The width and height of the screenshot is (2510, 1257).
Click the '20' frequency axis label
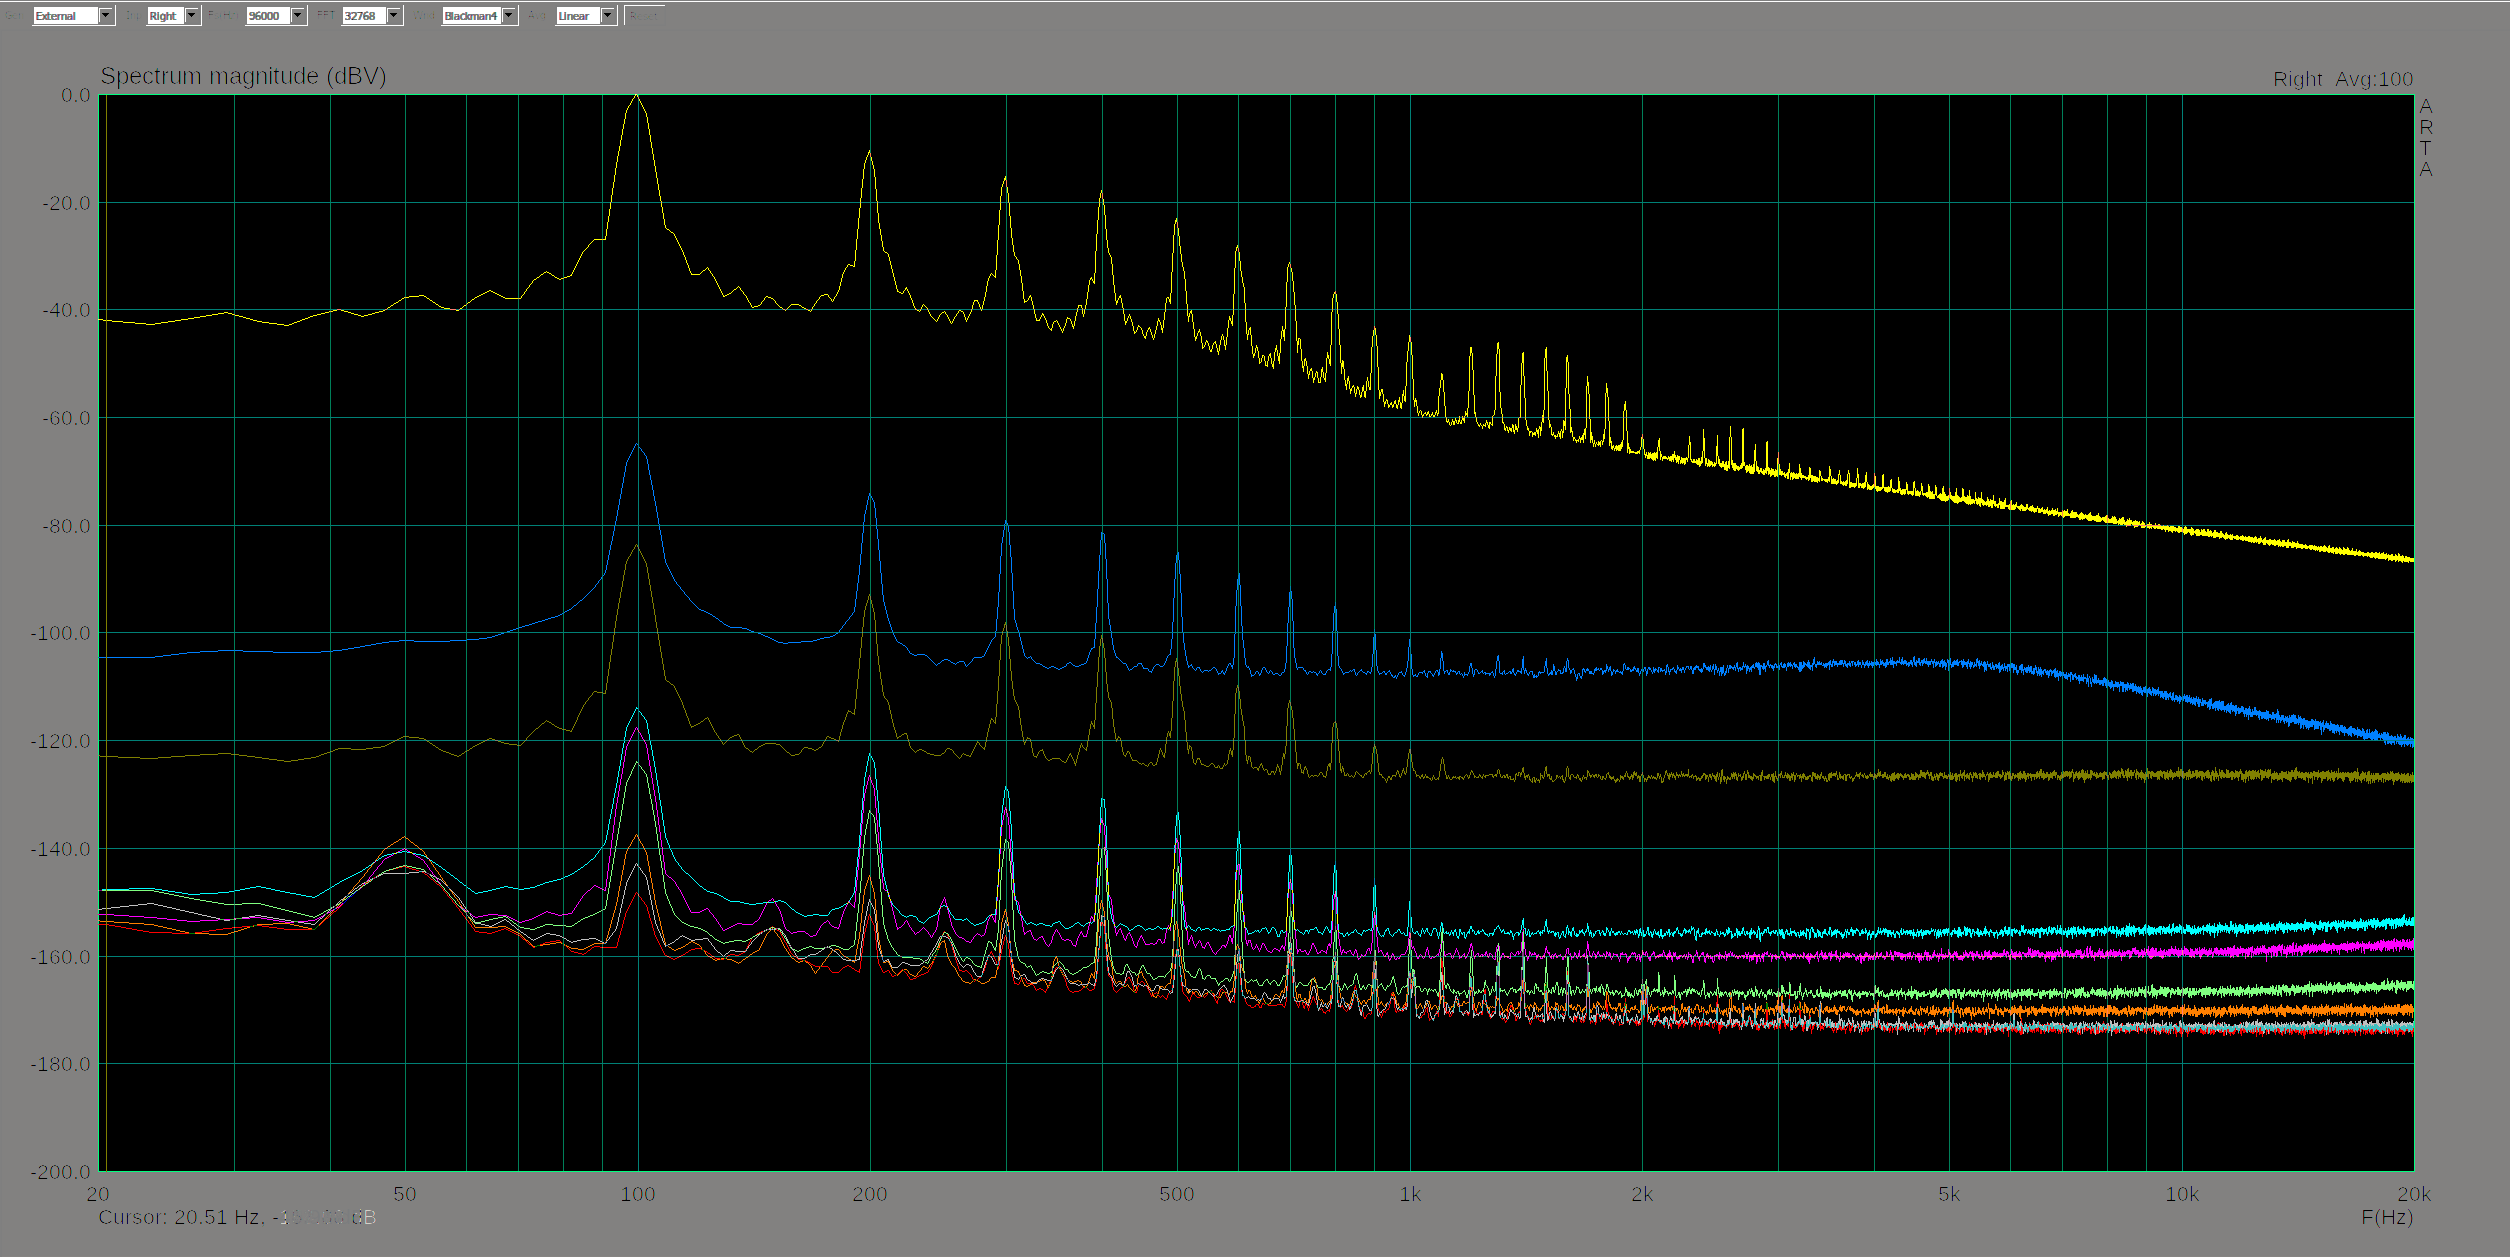98,1194
